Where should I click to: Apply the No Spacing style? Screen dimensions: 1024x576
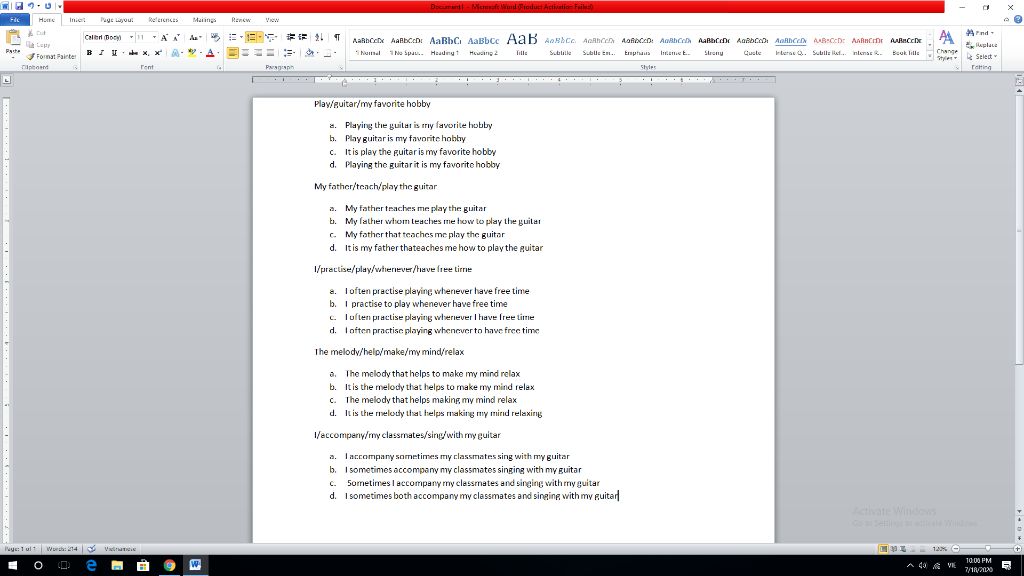[406, 45]
